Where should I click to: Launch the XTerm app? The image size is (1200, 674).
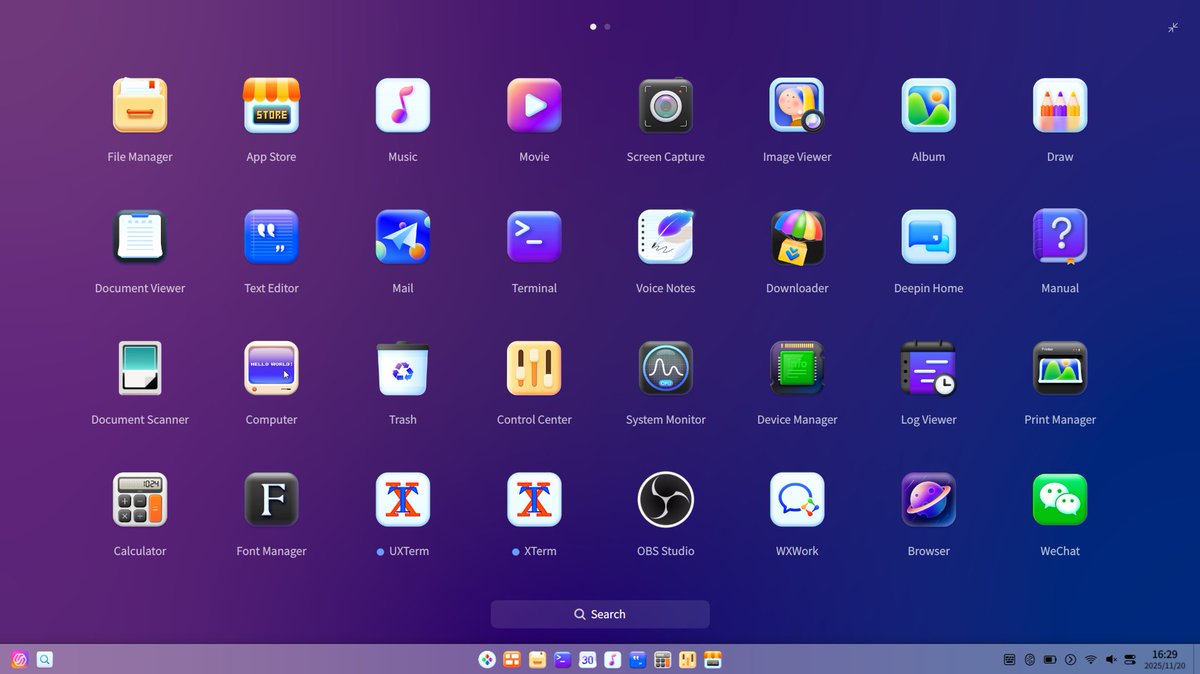pyautogui.click(x=534, y=499)
